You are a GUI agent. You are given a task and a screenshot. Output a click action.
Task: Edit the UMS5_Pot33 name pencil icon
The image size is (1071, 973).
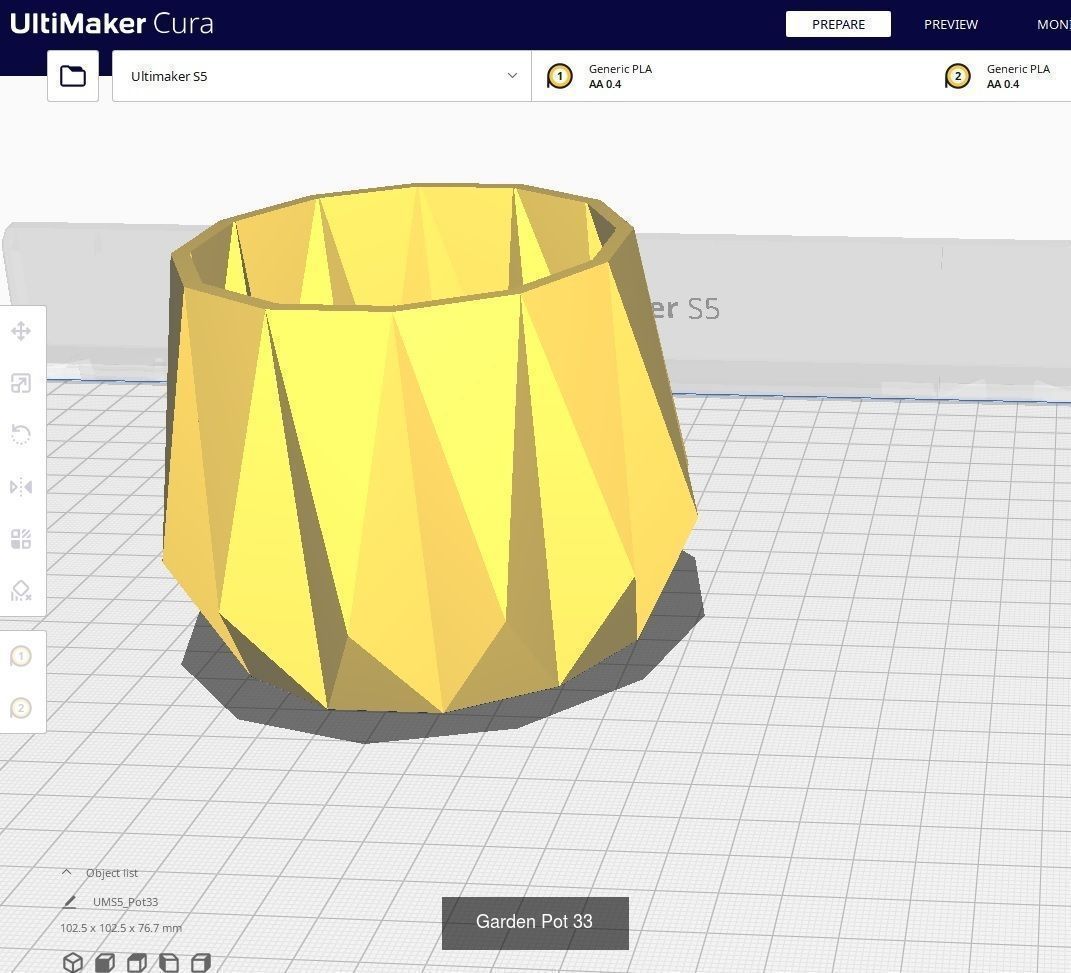[69, 902]
